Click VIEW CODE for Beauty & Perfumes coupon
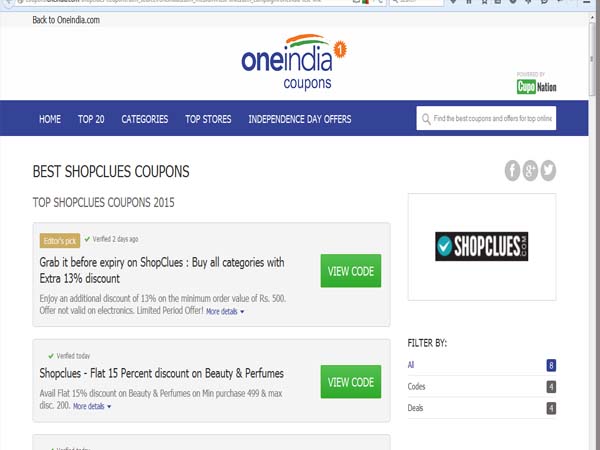Image resolution: width=600 pixels, height=450 pixels. [350, 382]
